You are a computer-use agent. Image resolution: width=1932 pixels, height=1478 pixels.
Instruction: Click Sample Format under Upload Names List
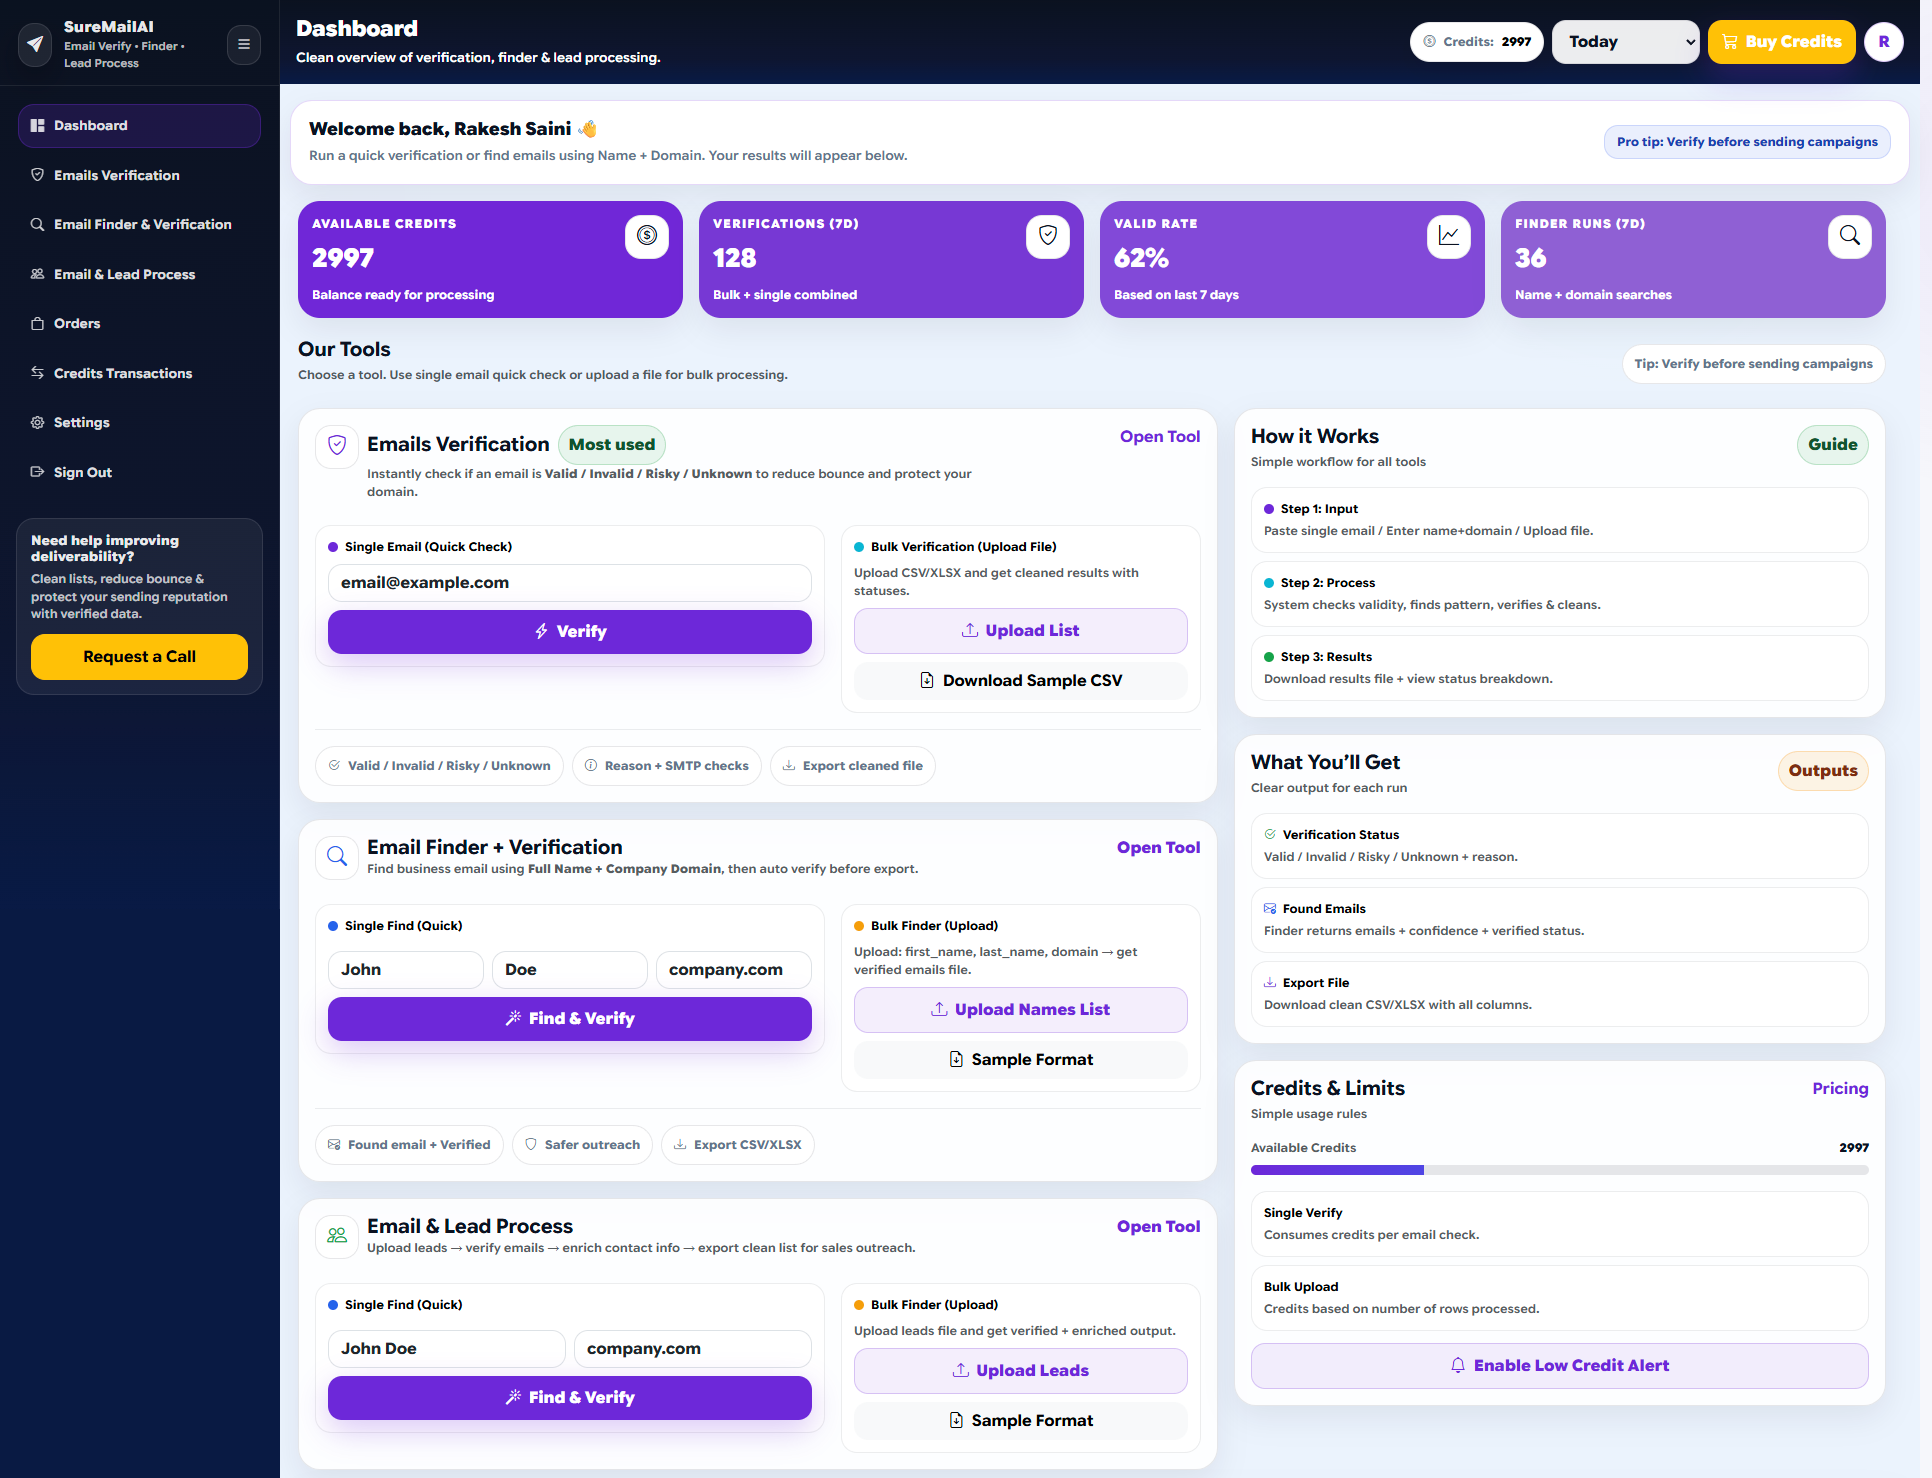[x=1020, y=1060]
